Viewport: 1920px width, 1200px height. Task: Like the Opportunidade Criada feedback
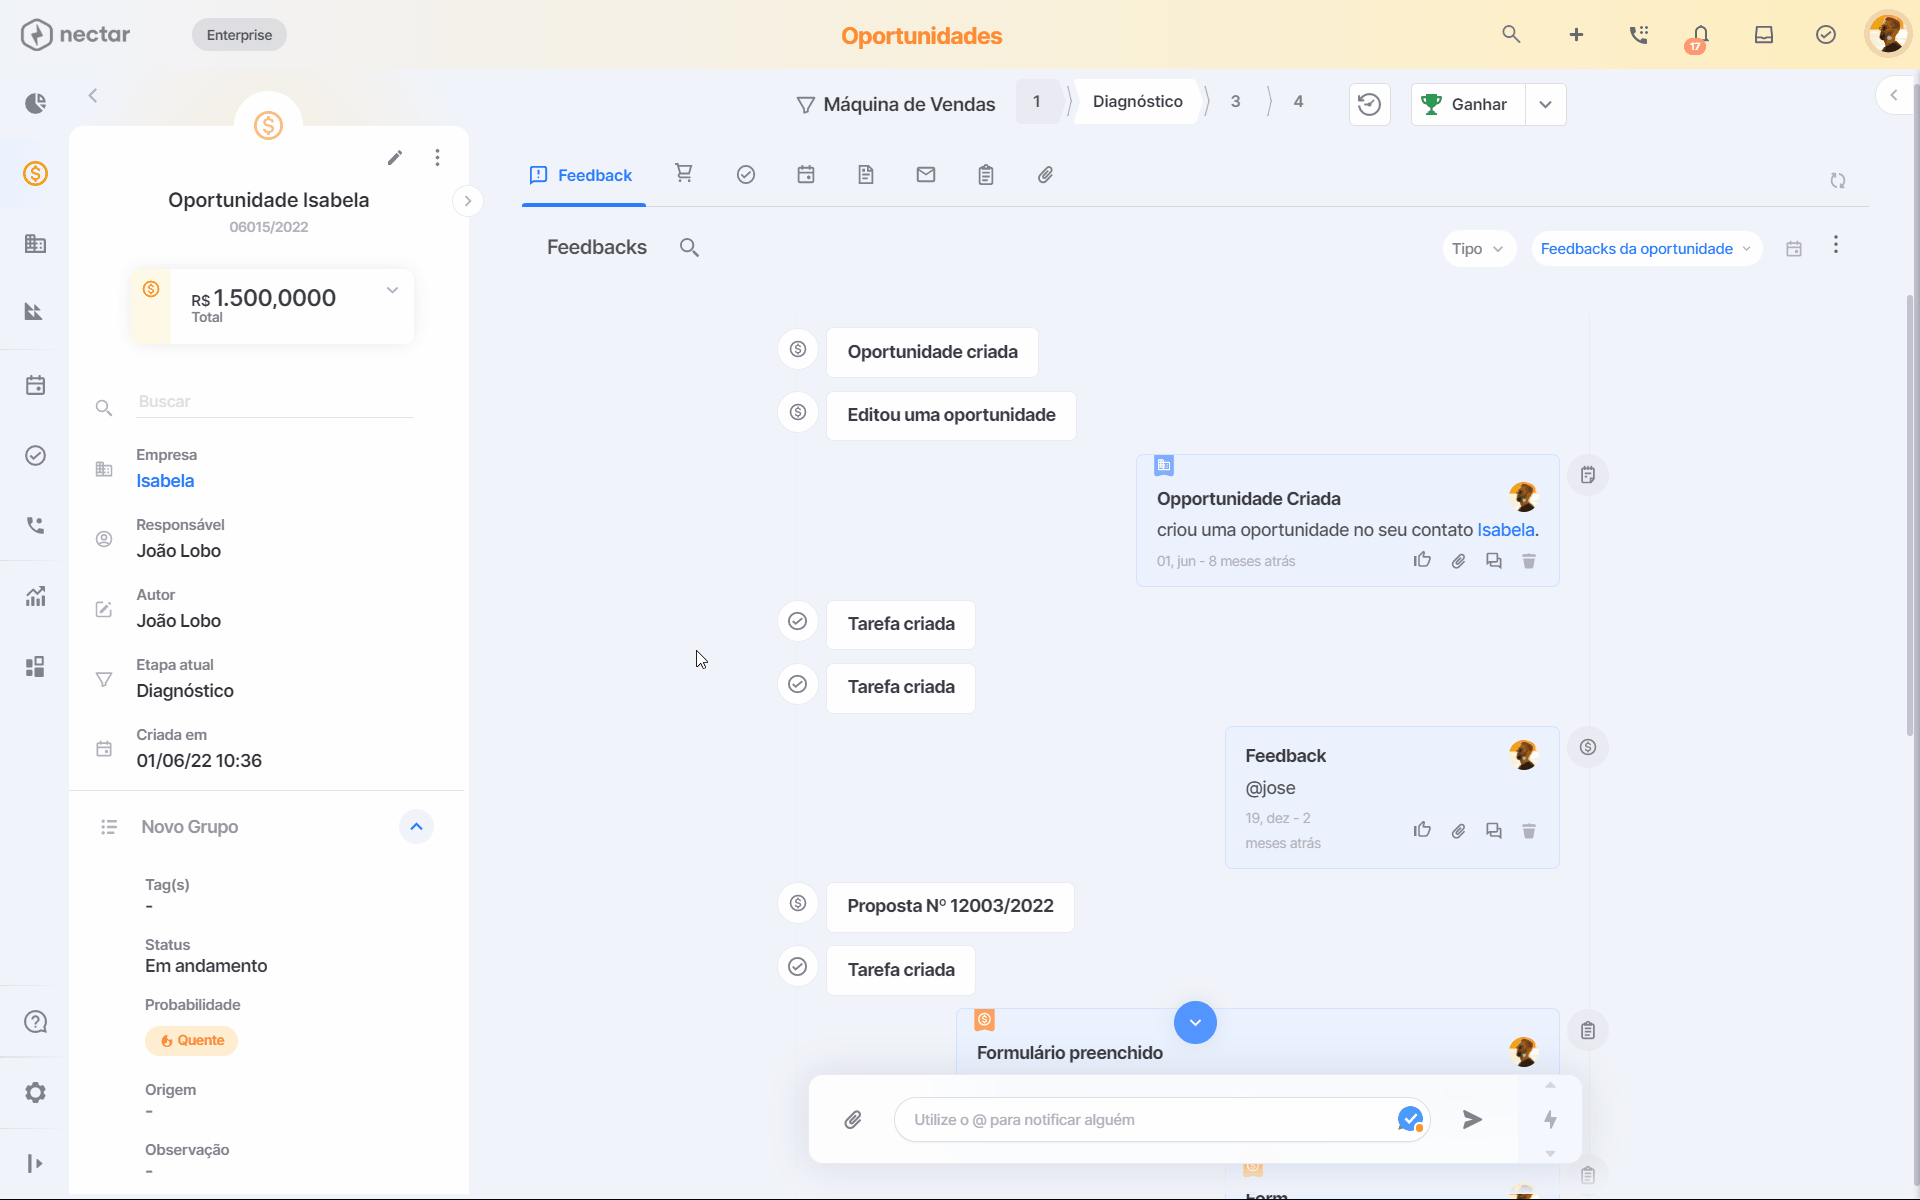(x=1422, y=561)
